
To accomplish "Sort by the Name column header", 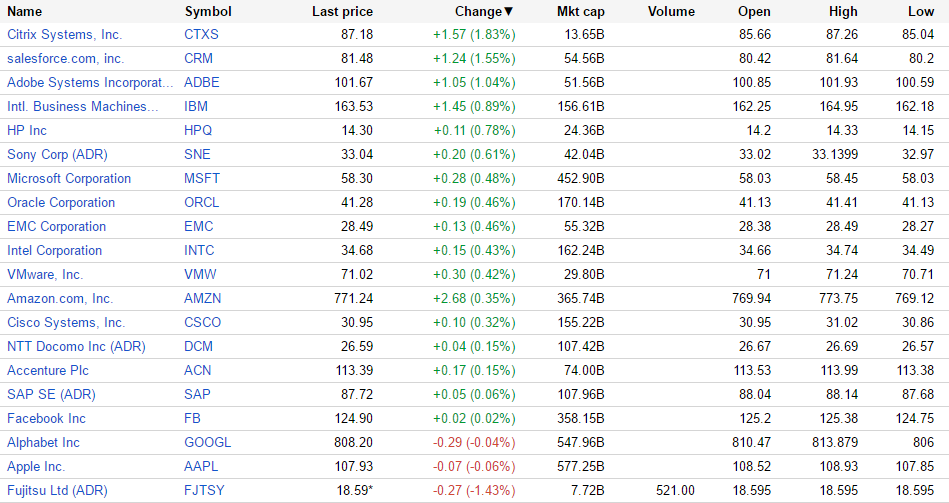I will click(x=25, y=12).
